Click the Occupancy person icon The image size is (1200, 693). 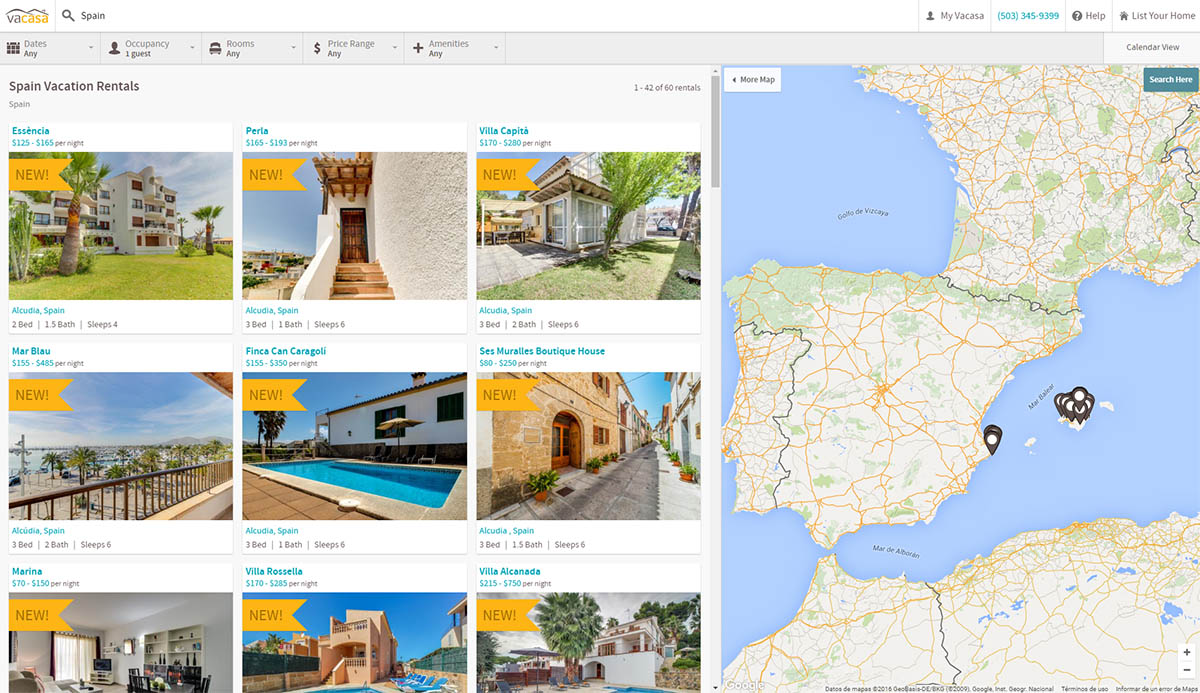click(114, 48)
